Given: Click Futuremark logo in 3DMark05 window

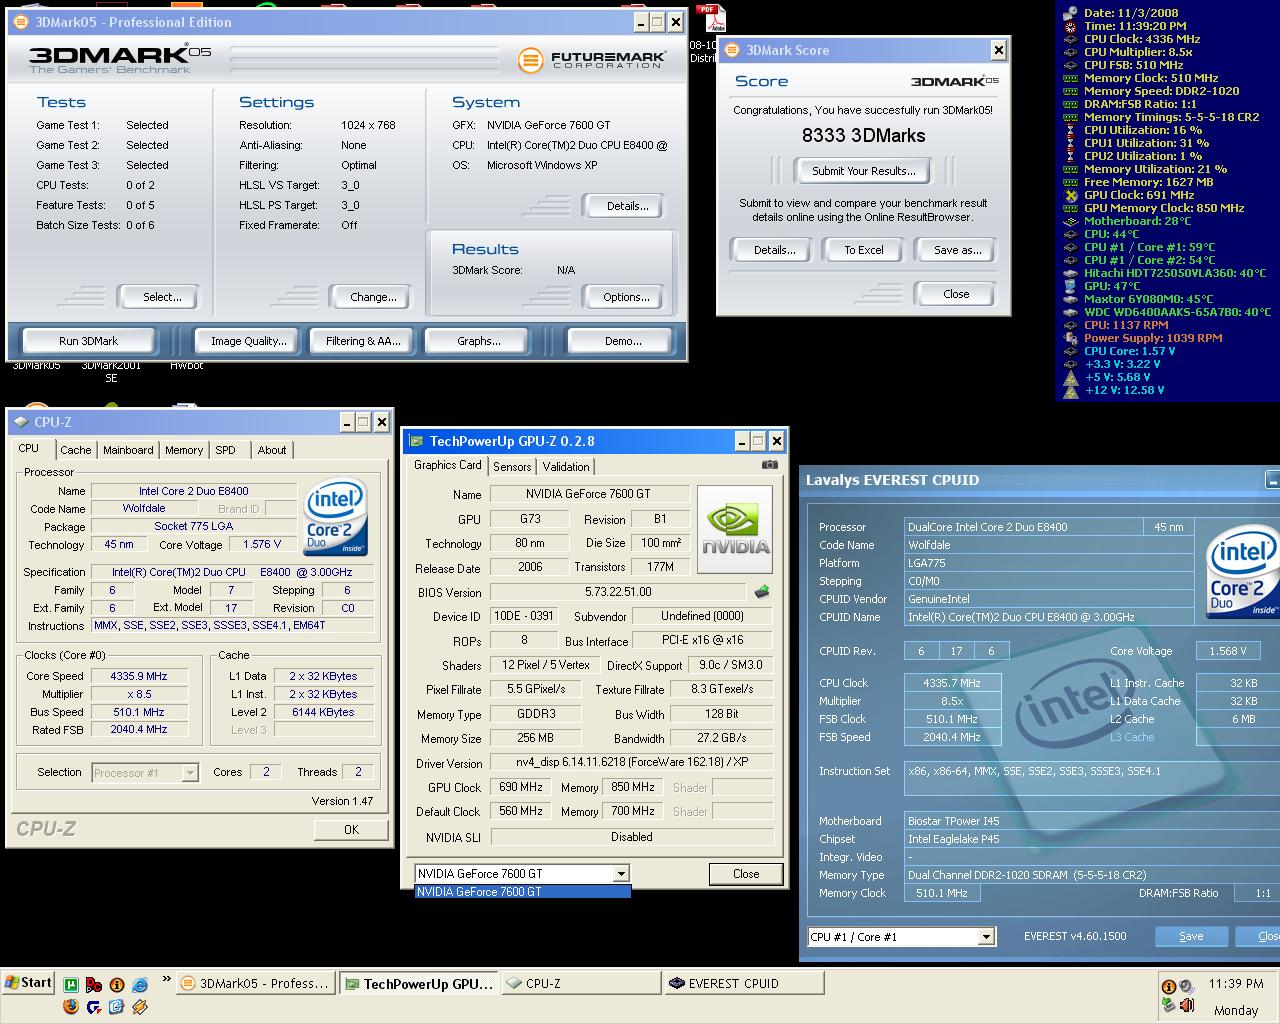Looking at the screenshot, I should (592, 60).
